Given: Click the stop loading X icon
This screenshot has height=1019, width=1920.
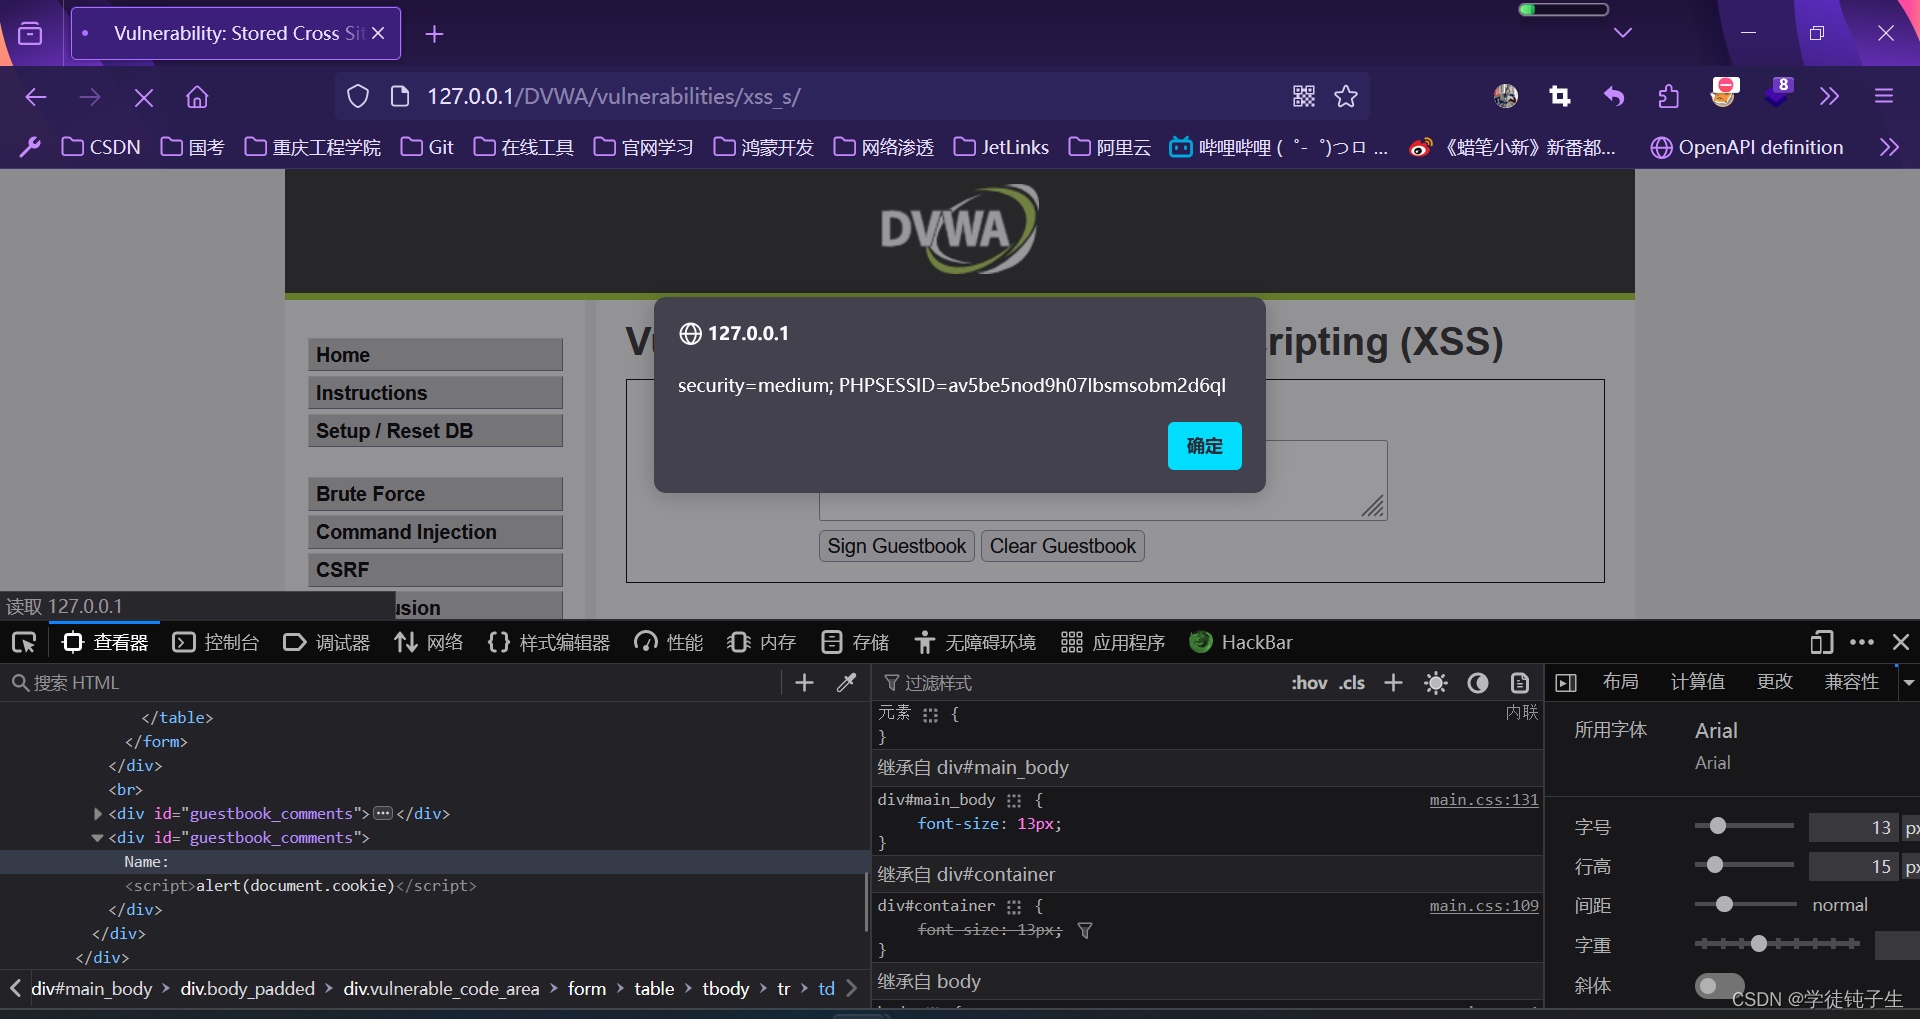Looking at the screenshot, I should (144, 97).
